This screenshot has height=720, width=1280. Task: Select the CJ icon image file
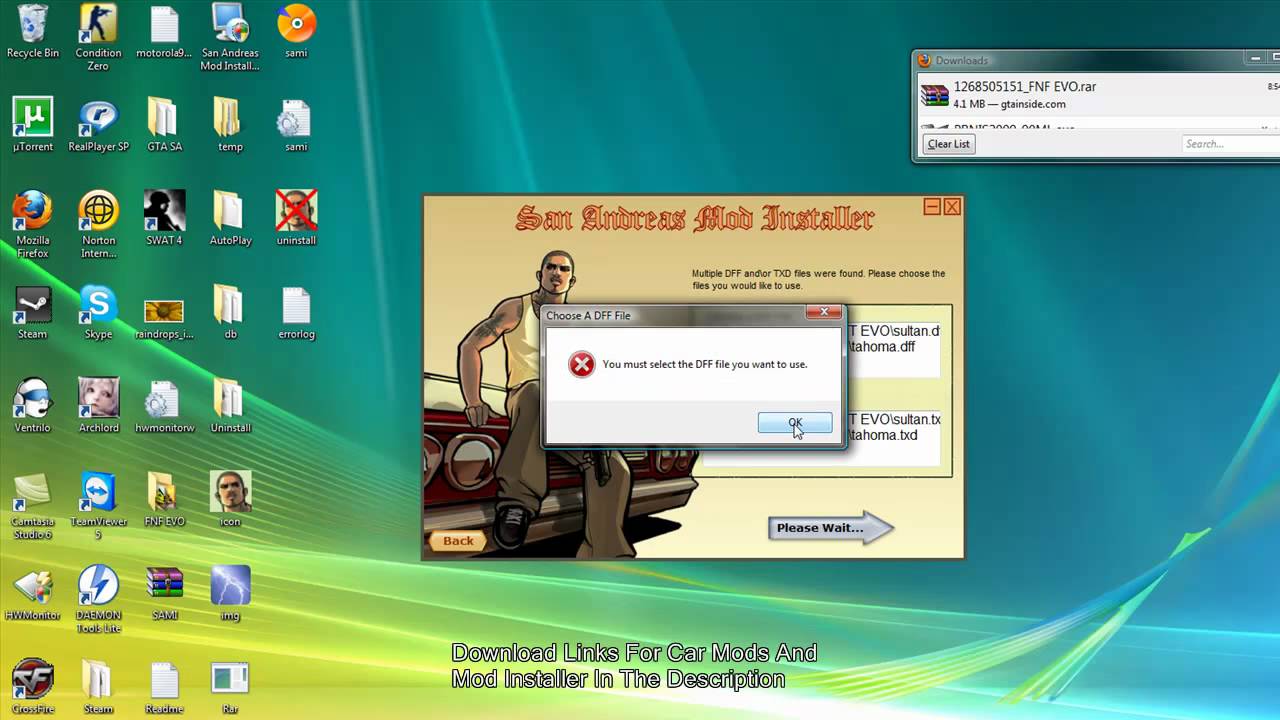tap(230, 500)
